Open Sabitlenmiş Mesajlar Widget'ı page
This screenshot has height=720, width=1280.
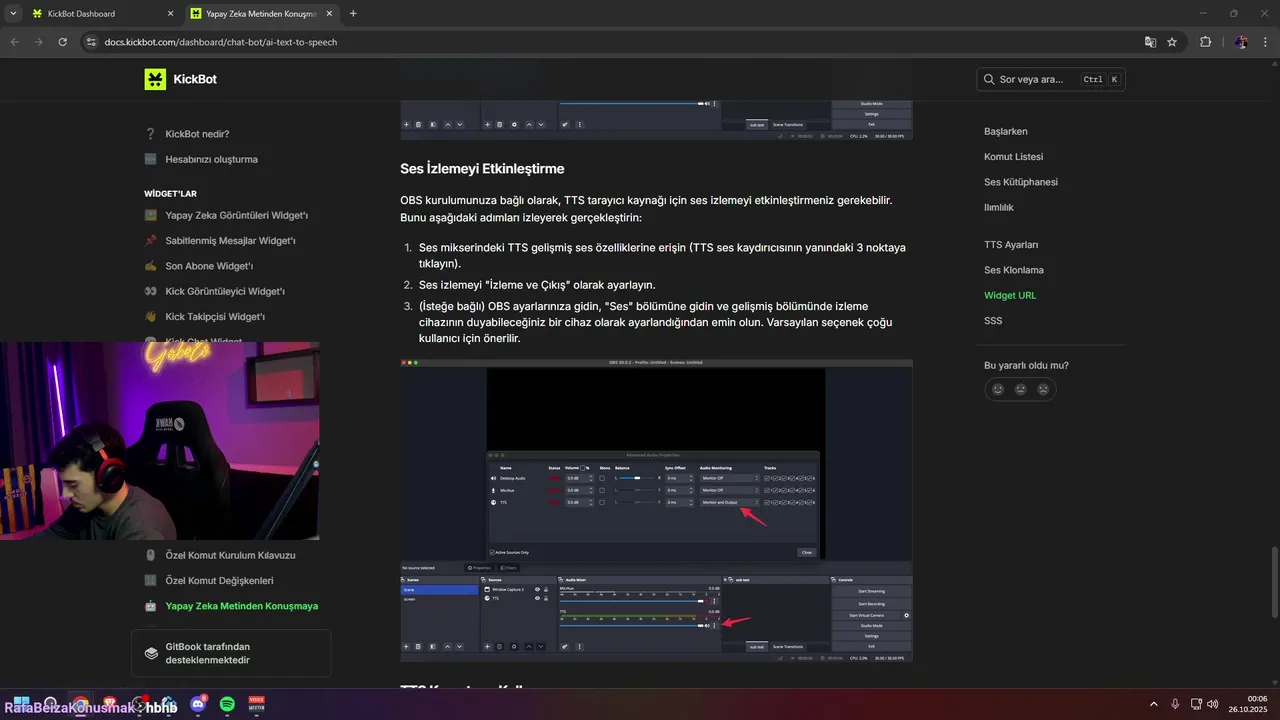(230, 241)
